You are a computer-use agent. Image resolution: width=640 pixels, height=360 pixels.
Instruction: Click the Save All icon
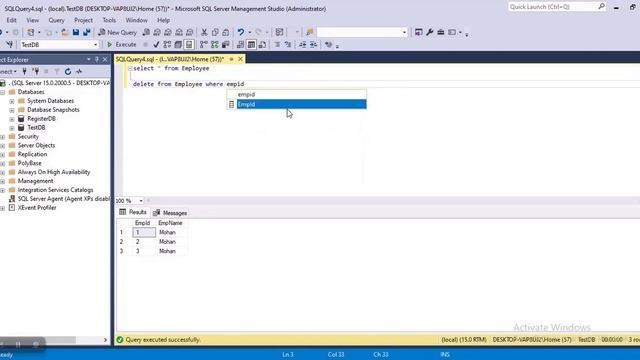coord(87,32)
